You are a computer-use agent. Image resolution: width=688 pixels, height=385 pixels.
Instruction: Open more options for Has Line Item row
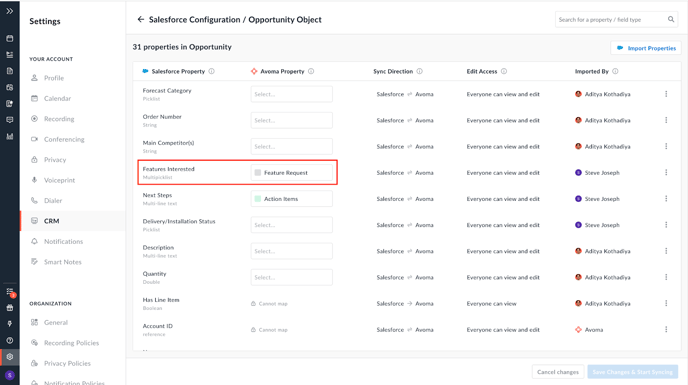(666, 303)
